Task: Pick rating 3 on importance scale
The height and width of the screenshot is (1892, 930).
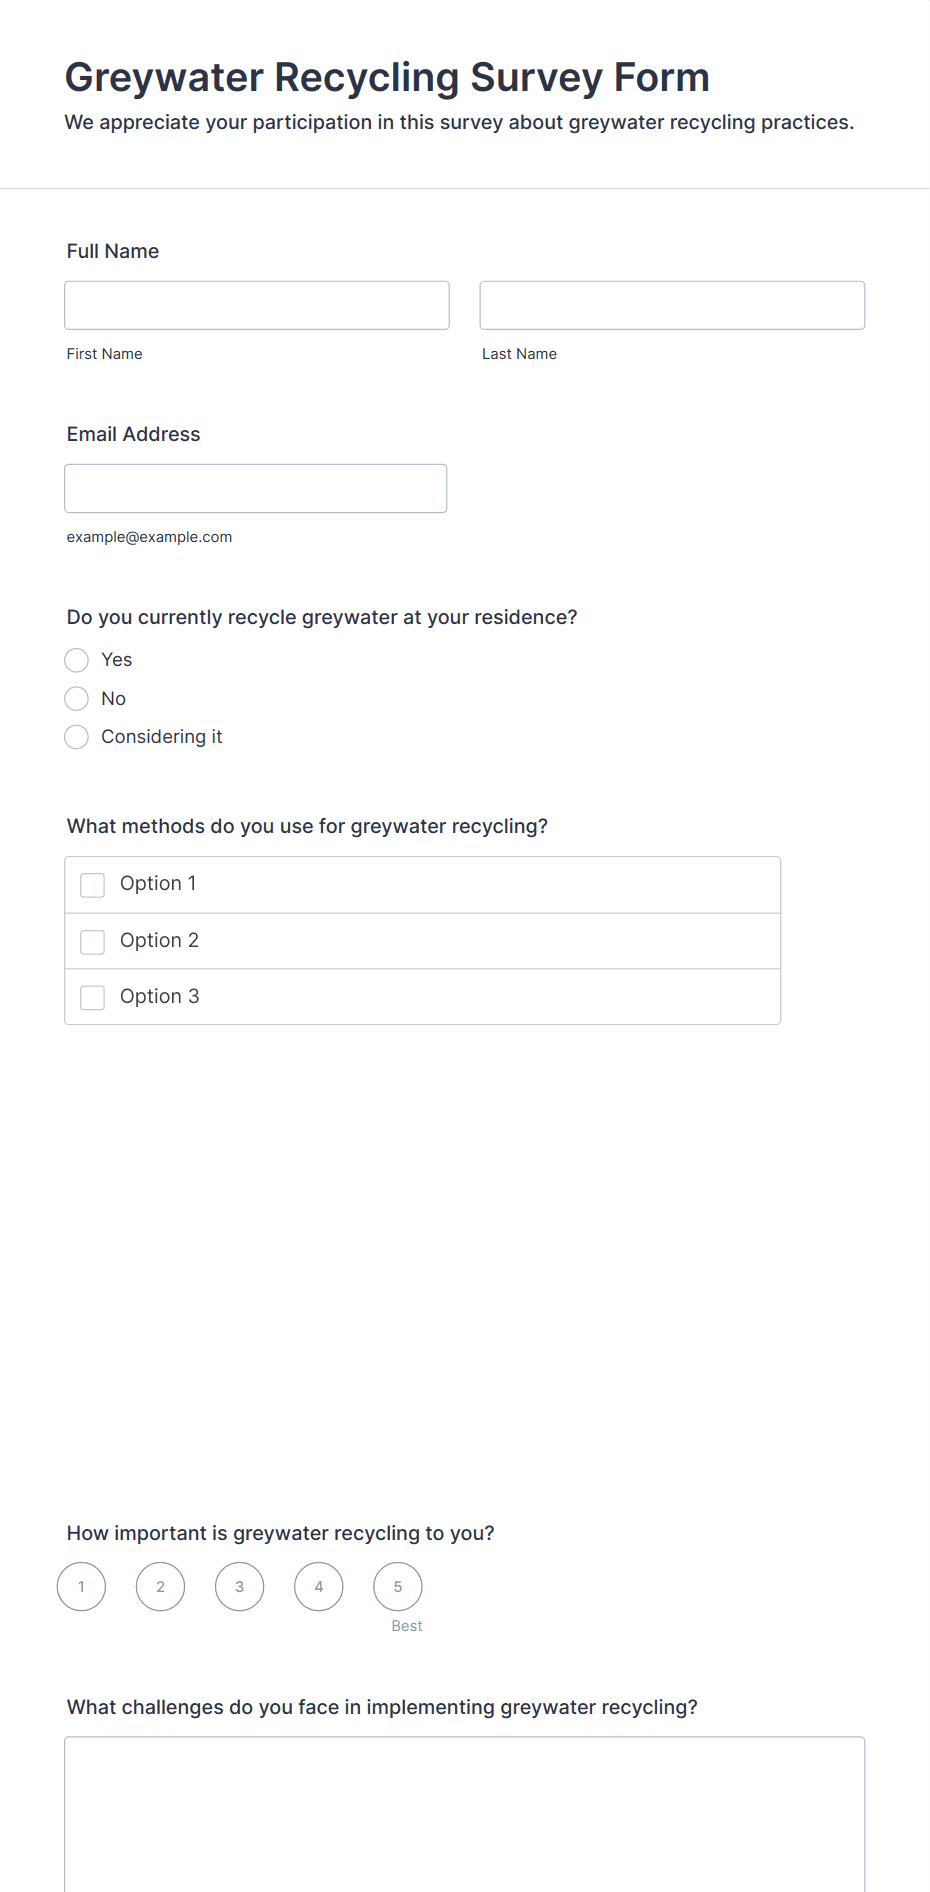Action: [x=240, y=1587]
